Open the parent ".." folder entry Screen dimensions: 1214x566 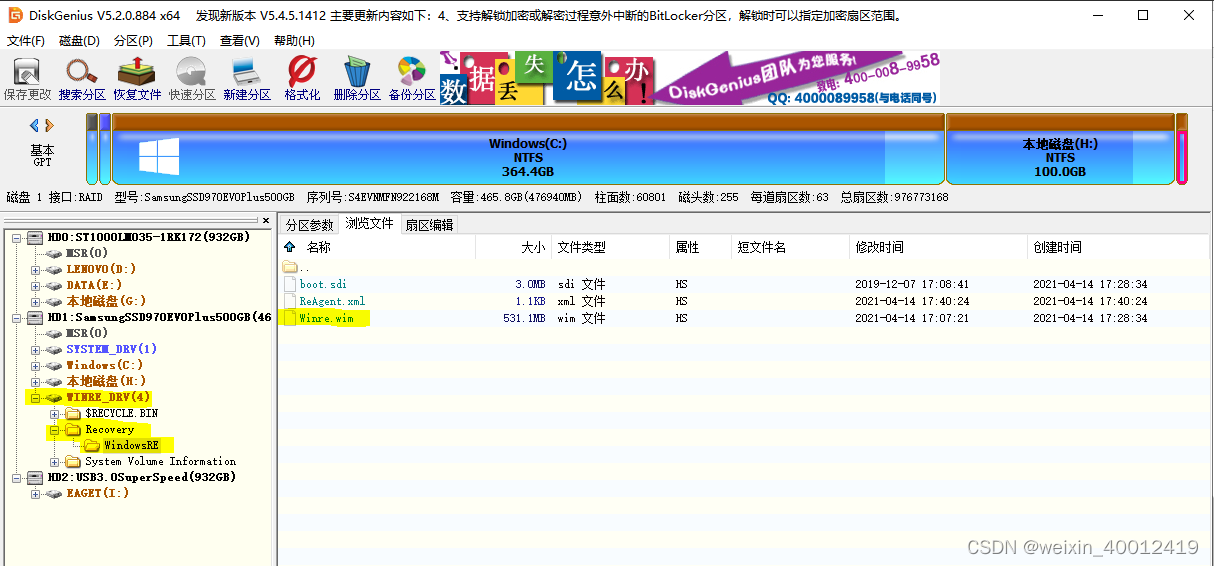290,267
